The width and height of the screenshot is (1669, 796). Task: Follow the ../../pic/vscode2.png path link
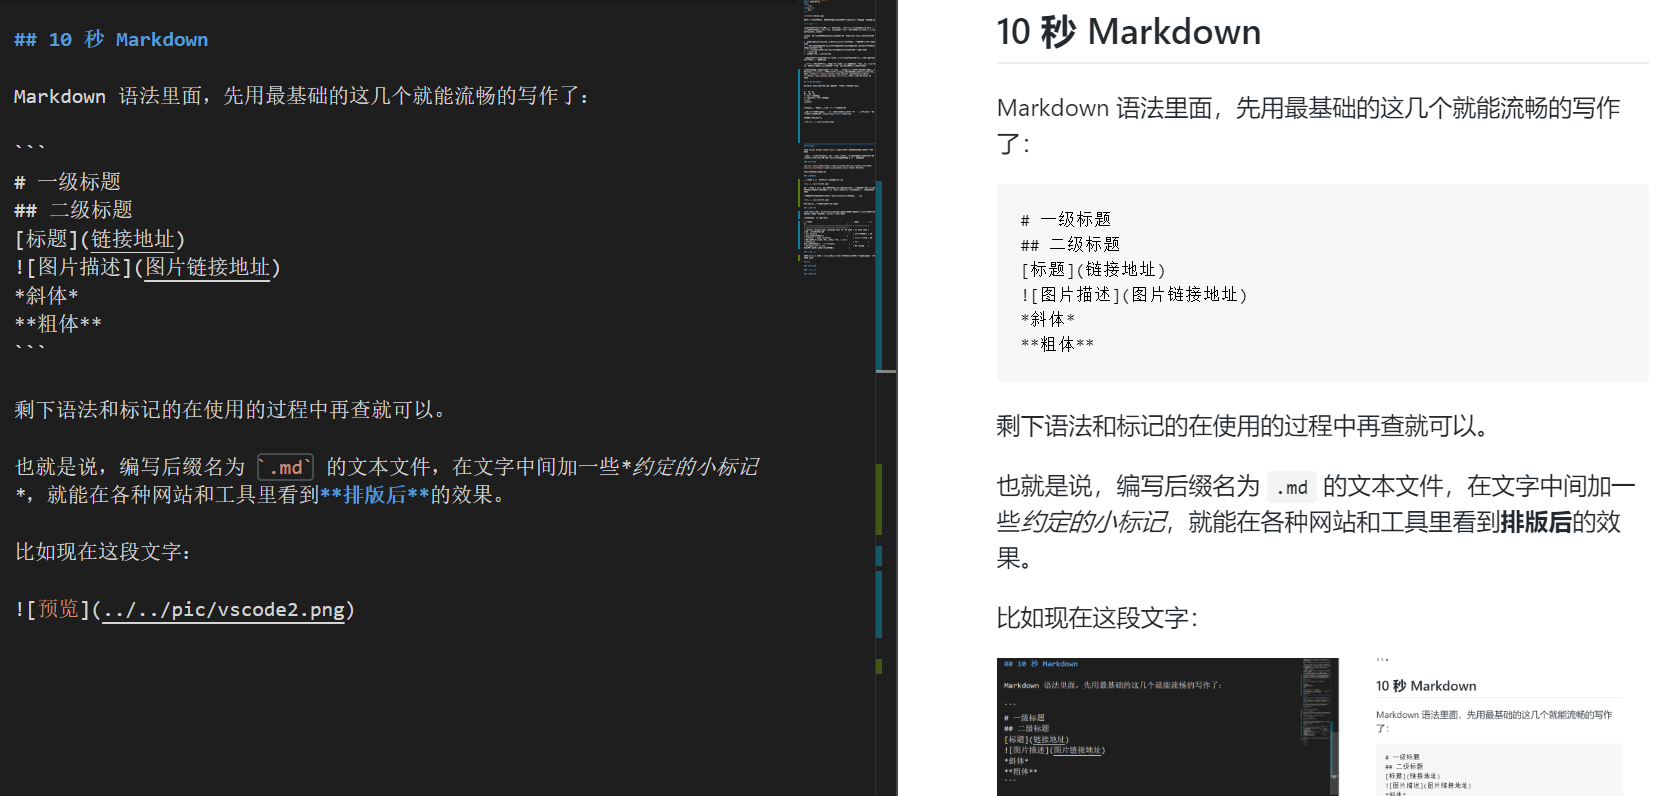click(x=224, y=610)
